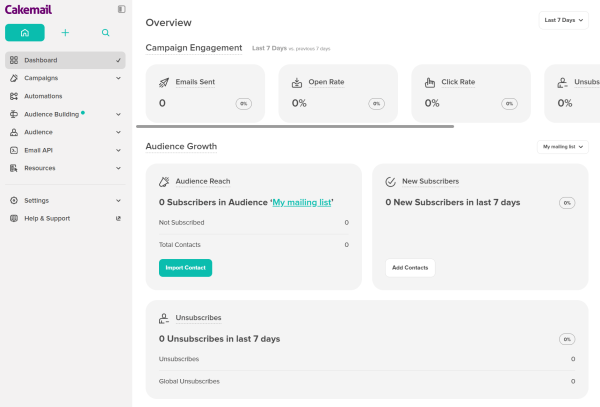Viewport: 600px width, 407px height.
Task: Click the Audience person icon in sidebar
Action: [x=14, y=132]
